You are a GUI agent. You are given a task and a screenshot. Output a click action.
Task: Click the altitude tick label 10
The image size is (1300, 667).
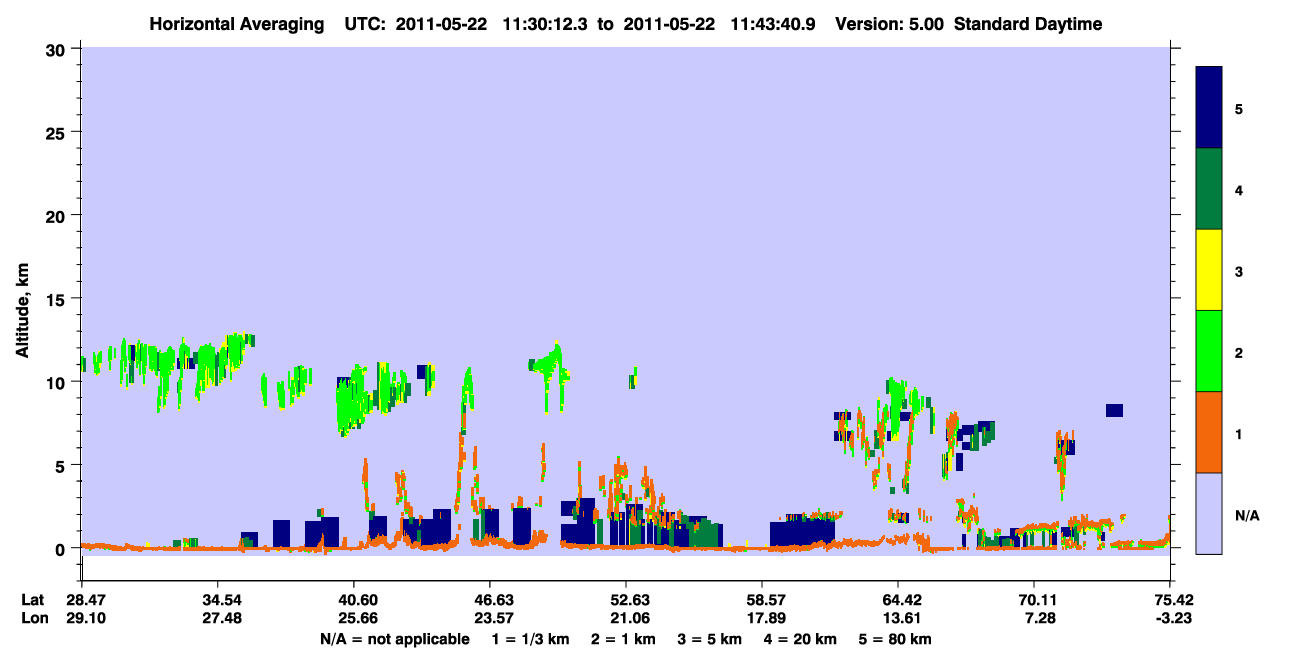click(58, 382)
